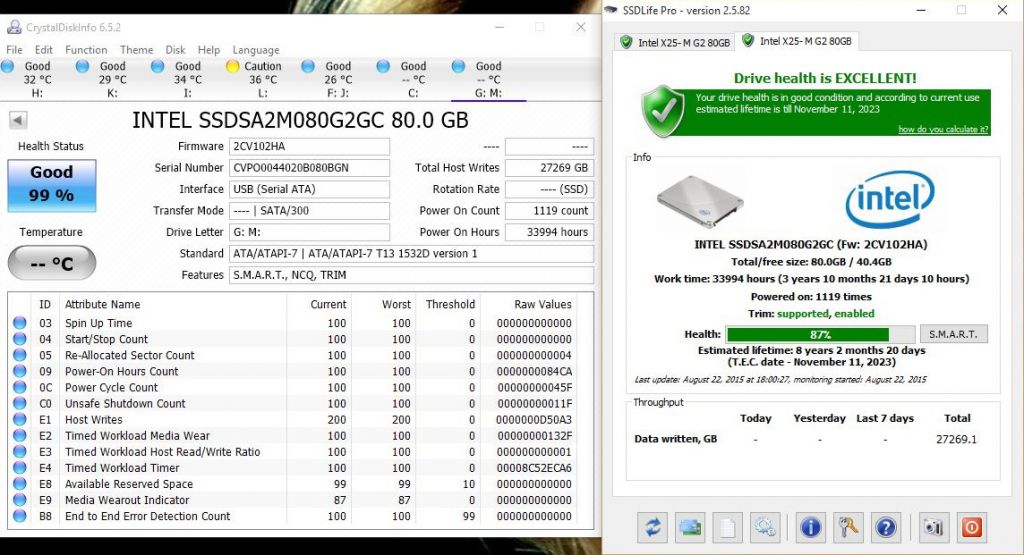The image size is (1024, 555).
Task: Click the blue info icon in SSDLife
Action: coord(810,527)
